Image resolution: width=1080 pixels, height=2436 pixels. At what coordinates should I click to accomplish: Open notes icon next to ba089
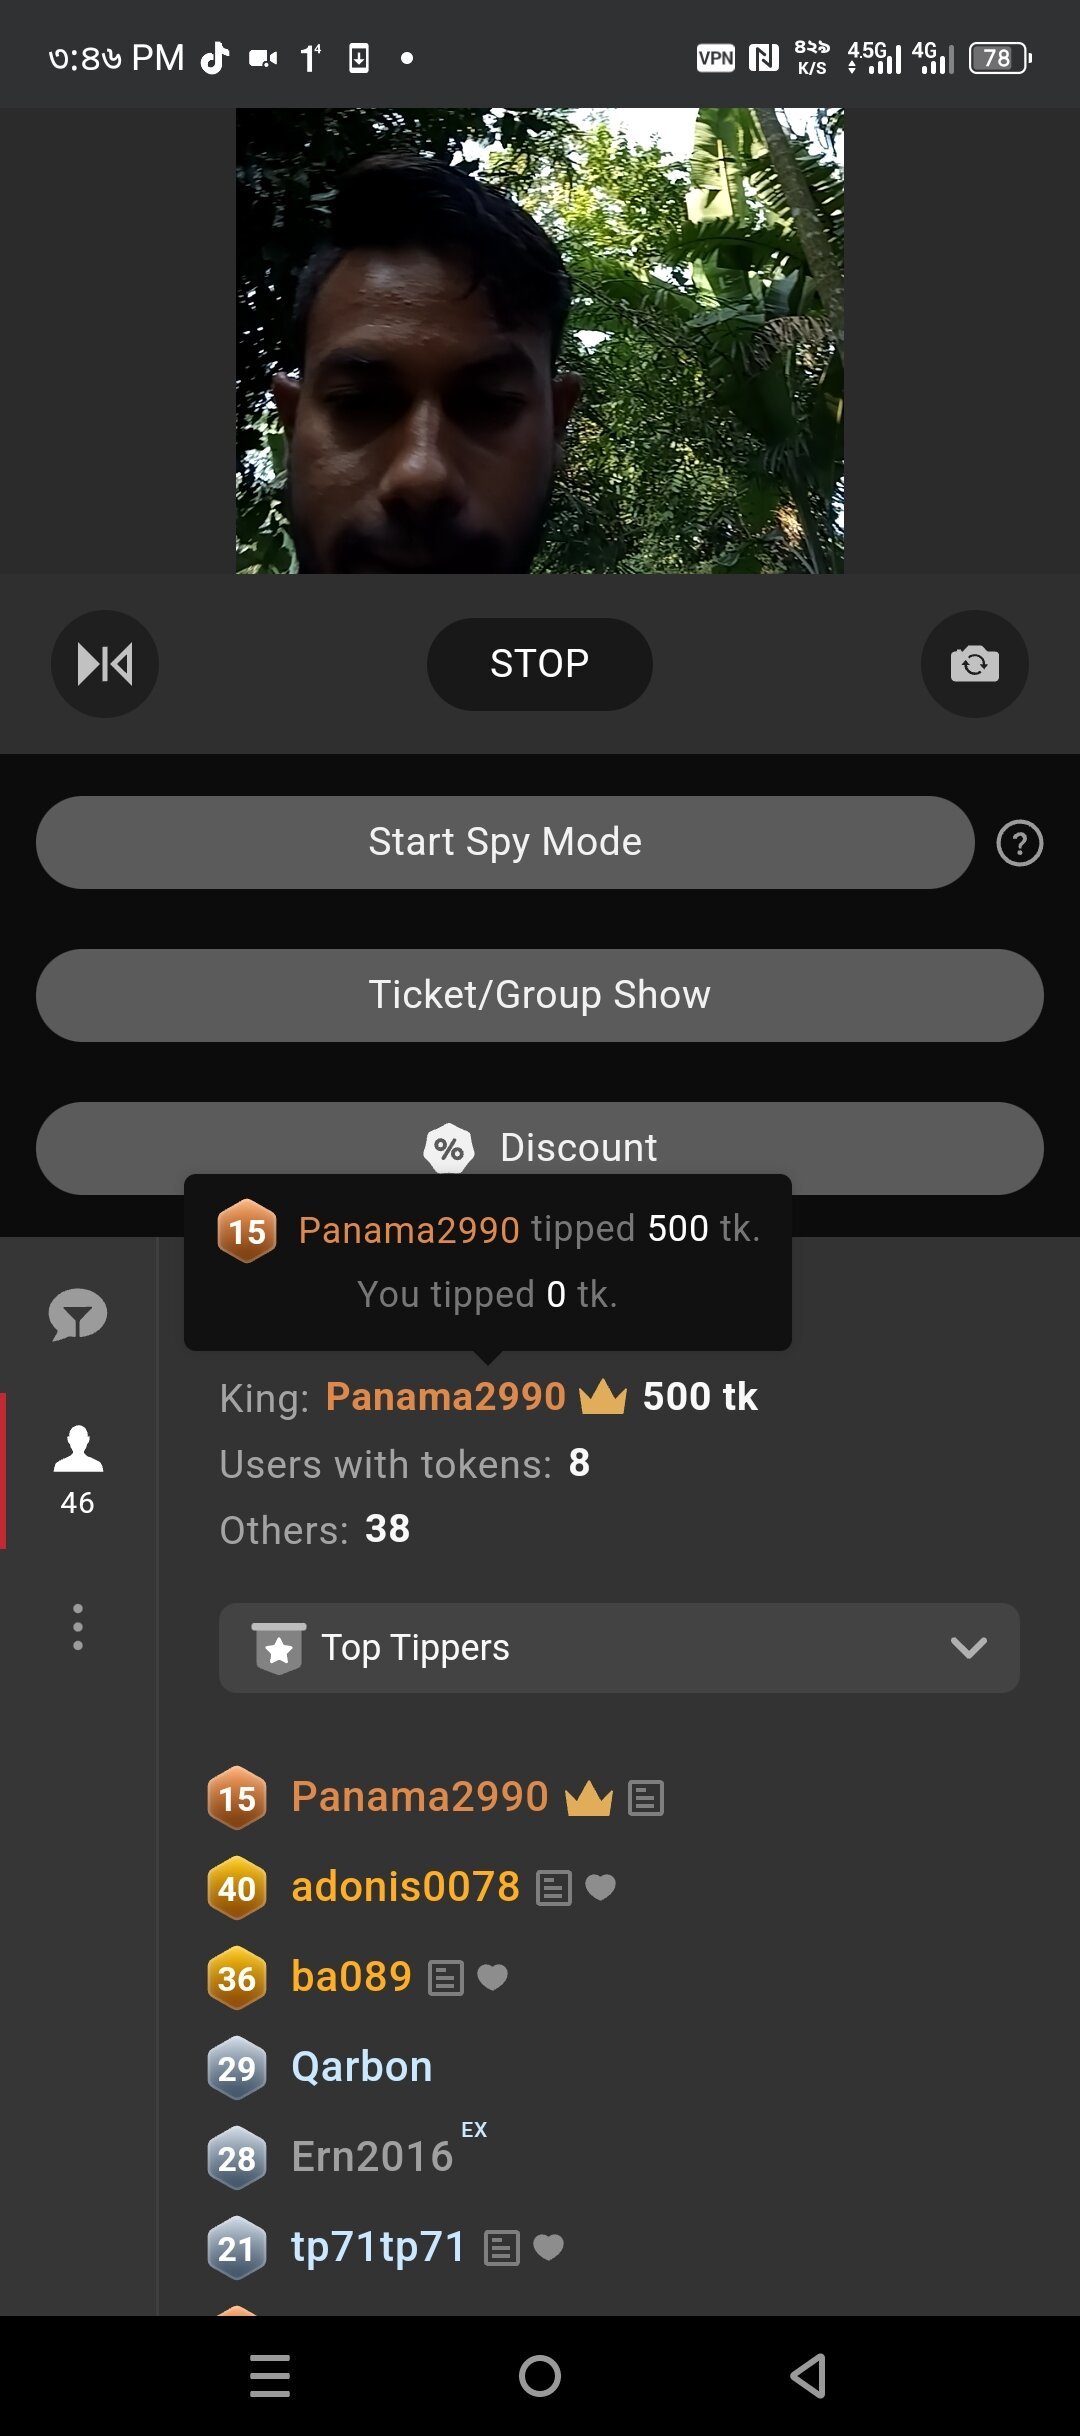pos(446,1978)
